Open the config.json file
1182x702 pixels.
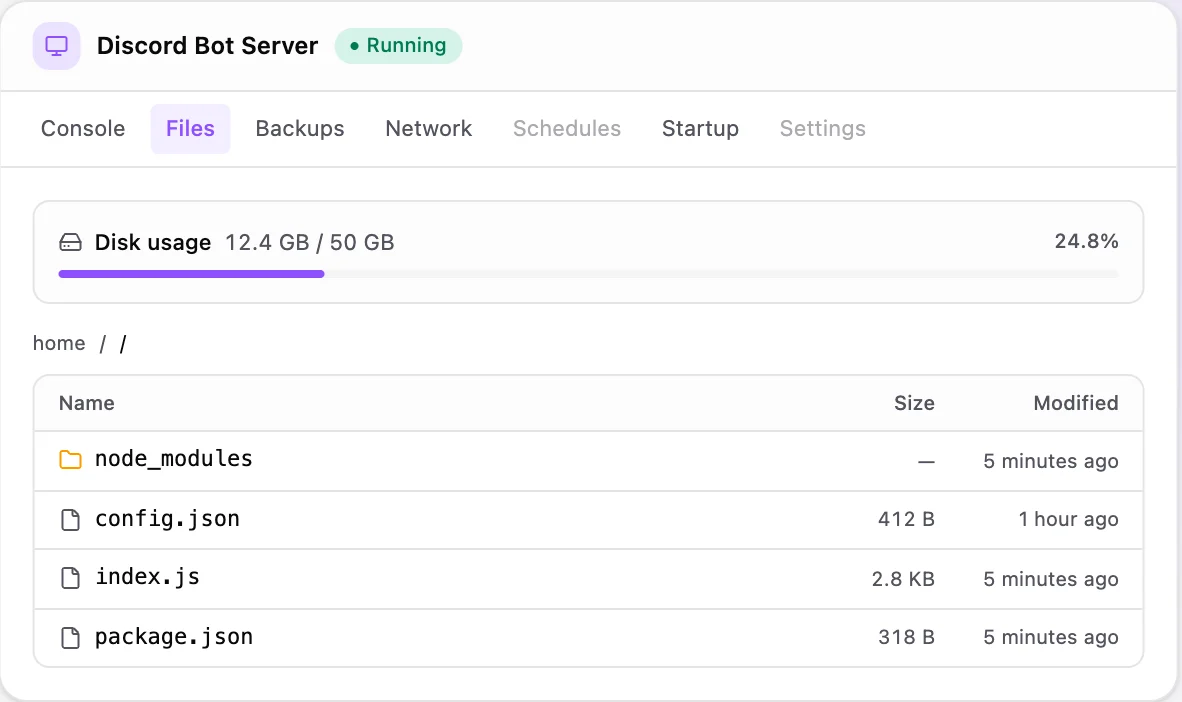pyautogui.click(x=167, y=519)
